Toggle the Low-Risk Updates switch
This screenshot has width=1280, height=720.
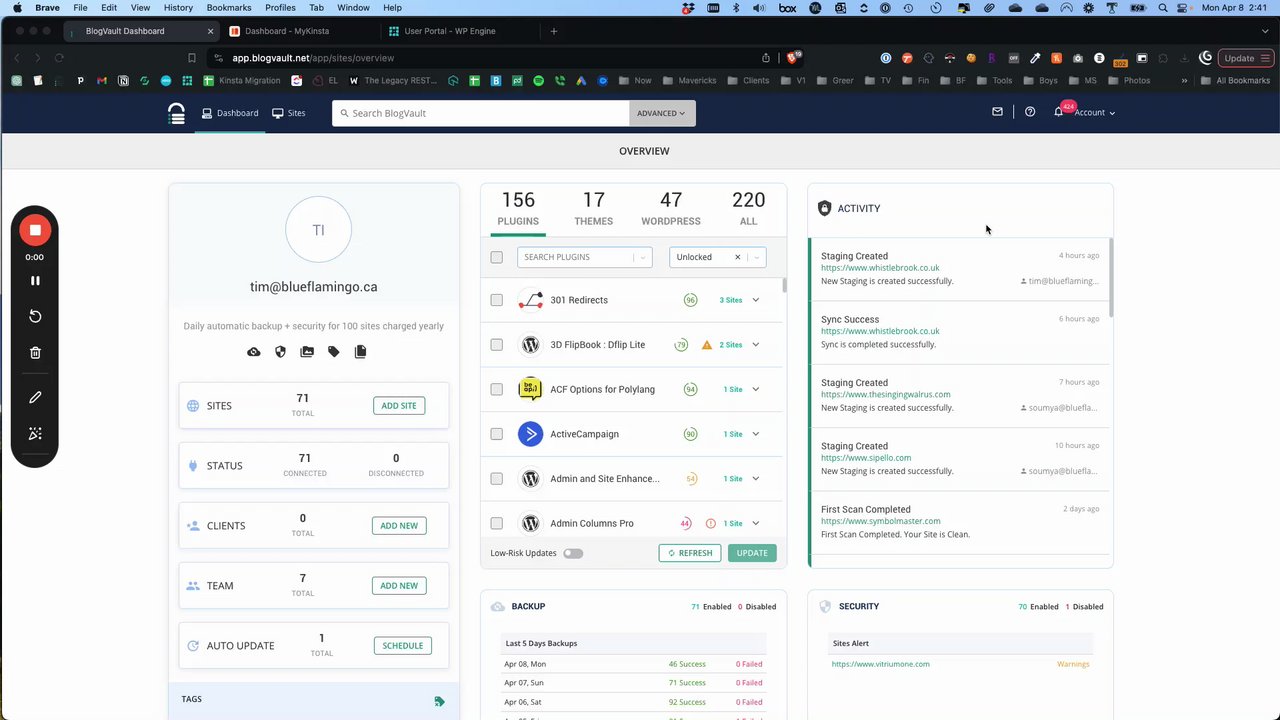pos(573,553)
